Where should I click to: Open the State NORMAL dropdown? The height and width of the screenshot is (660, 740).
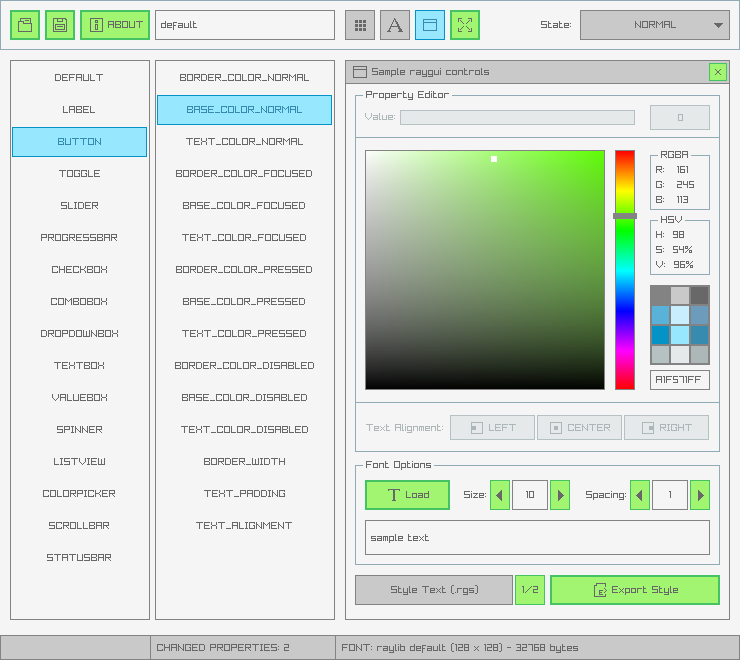click(x=655, y=25)
